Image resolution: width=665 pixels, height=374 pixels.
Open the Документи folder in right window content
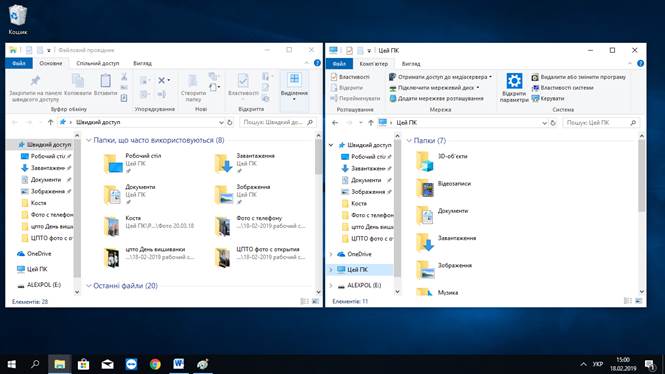click(442, 215)
